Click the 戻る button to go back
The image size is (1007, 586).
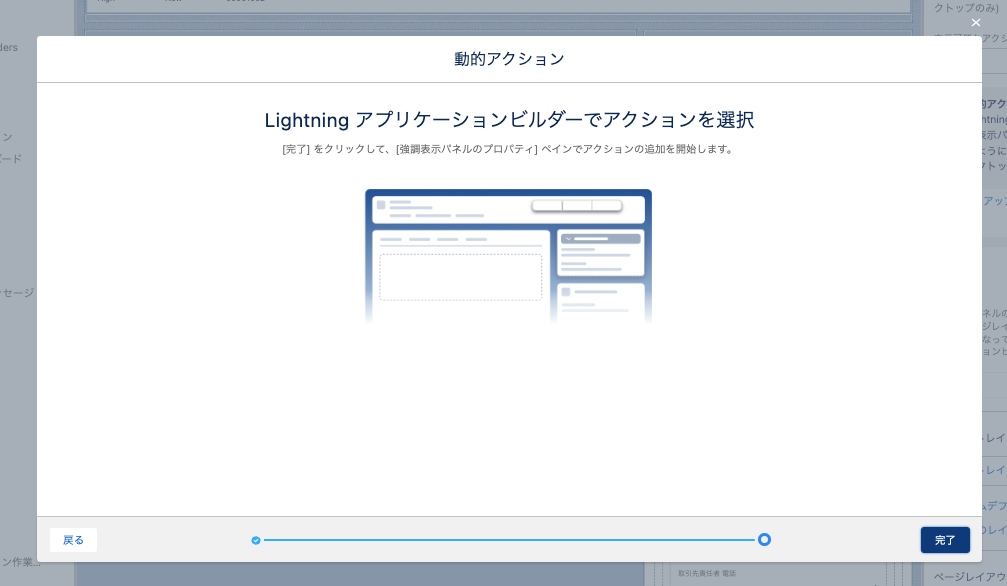pos(72,540)
